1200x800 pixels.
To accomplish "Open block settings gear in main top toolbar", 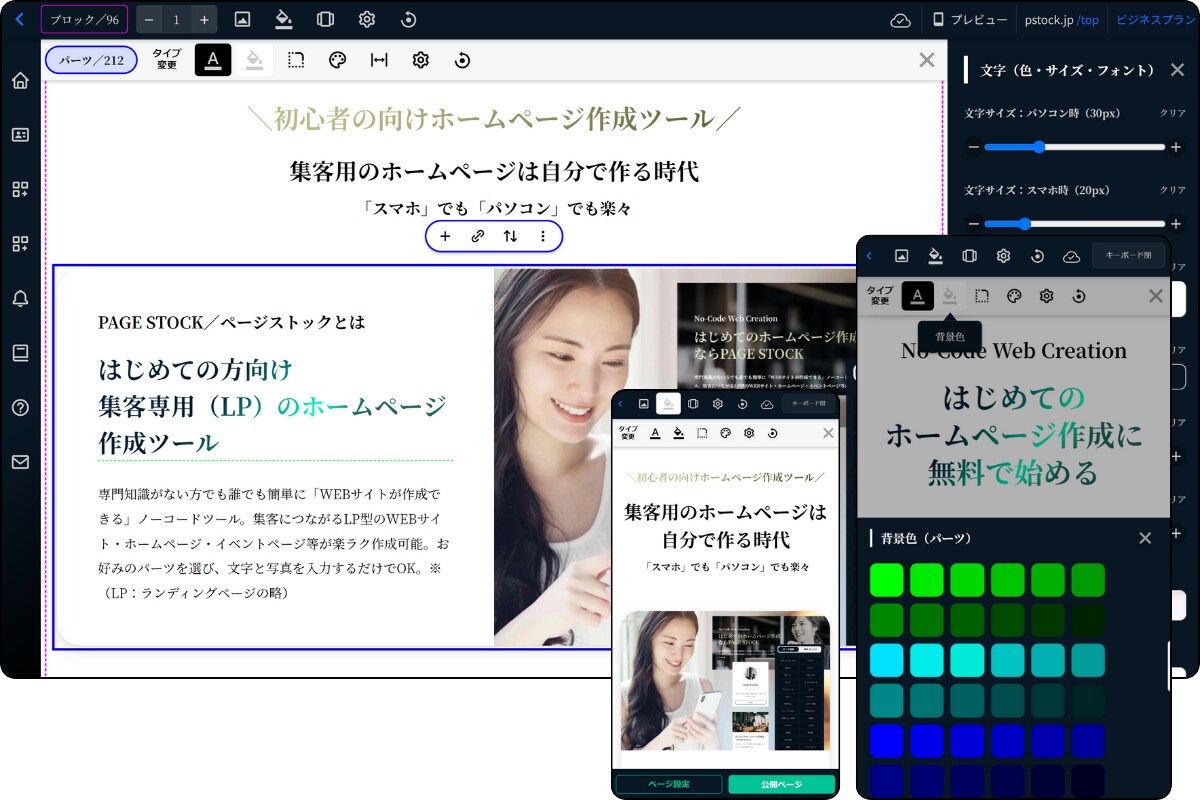I will coord(367,19).
